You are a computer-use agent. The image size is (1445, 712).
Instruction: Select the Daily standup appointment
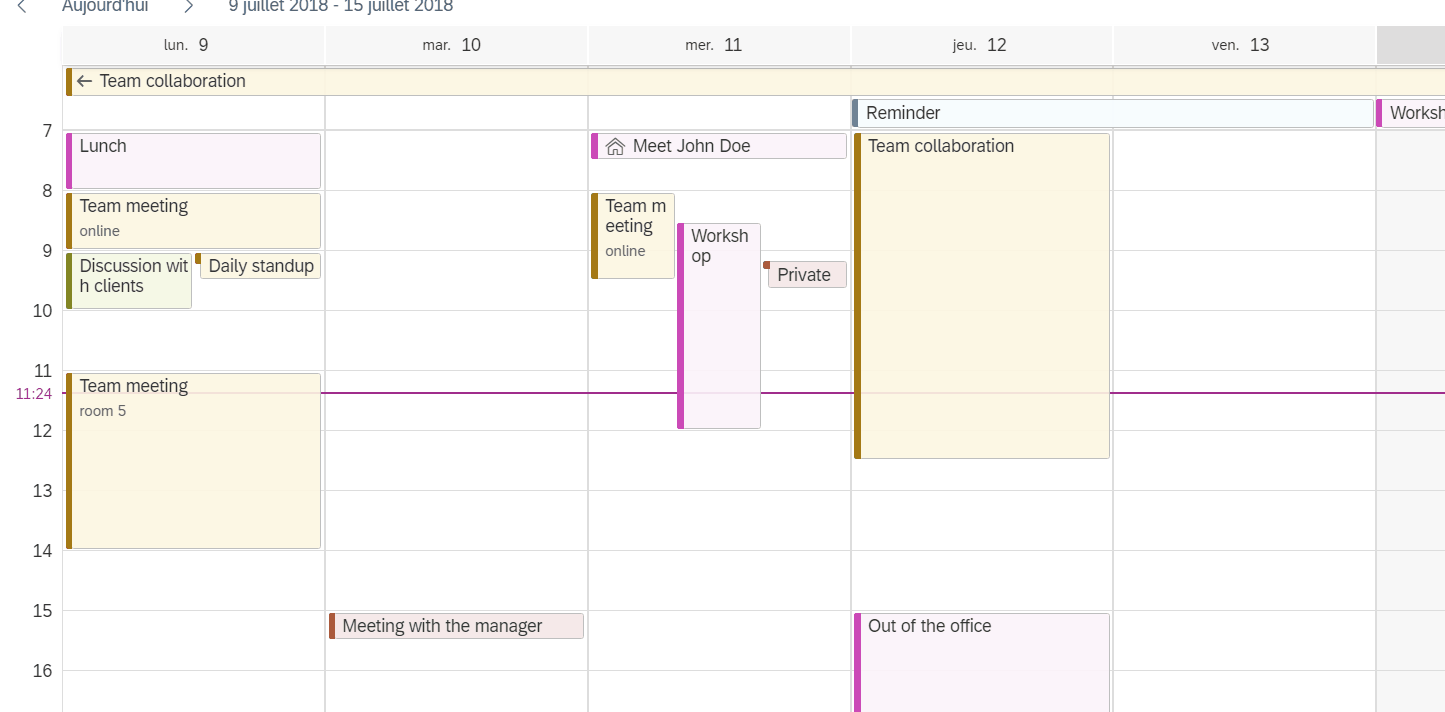(x=259, y=266)
